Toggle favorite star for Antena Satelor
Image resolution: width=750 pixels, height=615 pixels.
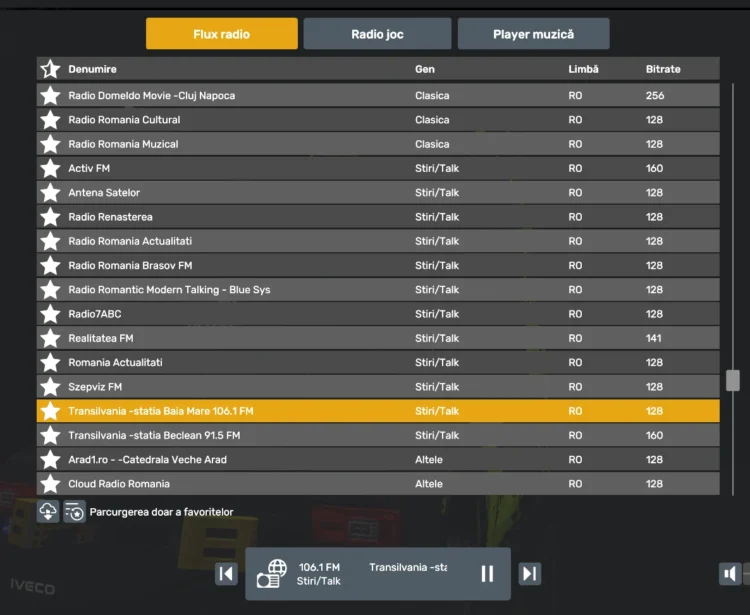[x=50, y=192]
